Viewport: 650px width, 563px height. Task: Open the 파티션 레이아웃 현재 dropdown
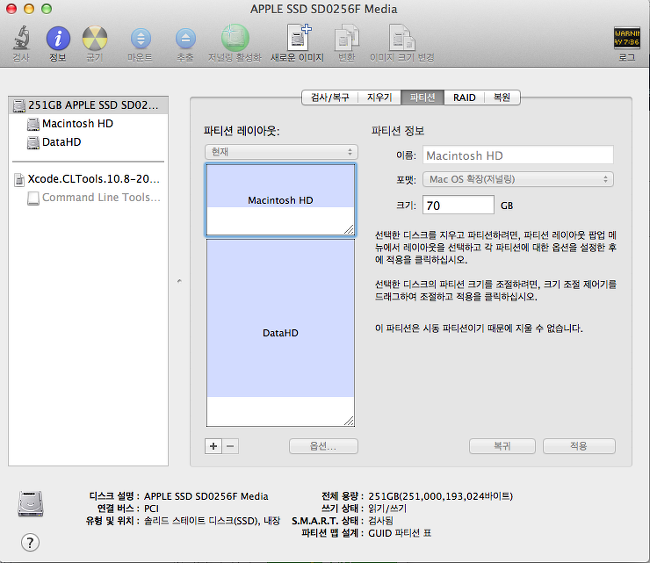tap(281, 152)
